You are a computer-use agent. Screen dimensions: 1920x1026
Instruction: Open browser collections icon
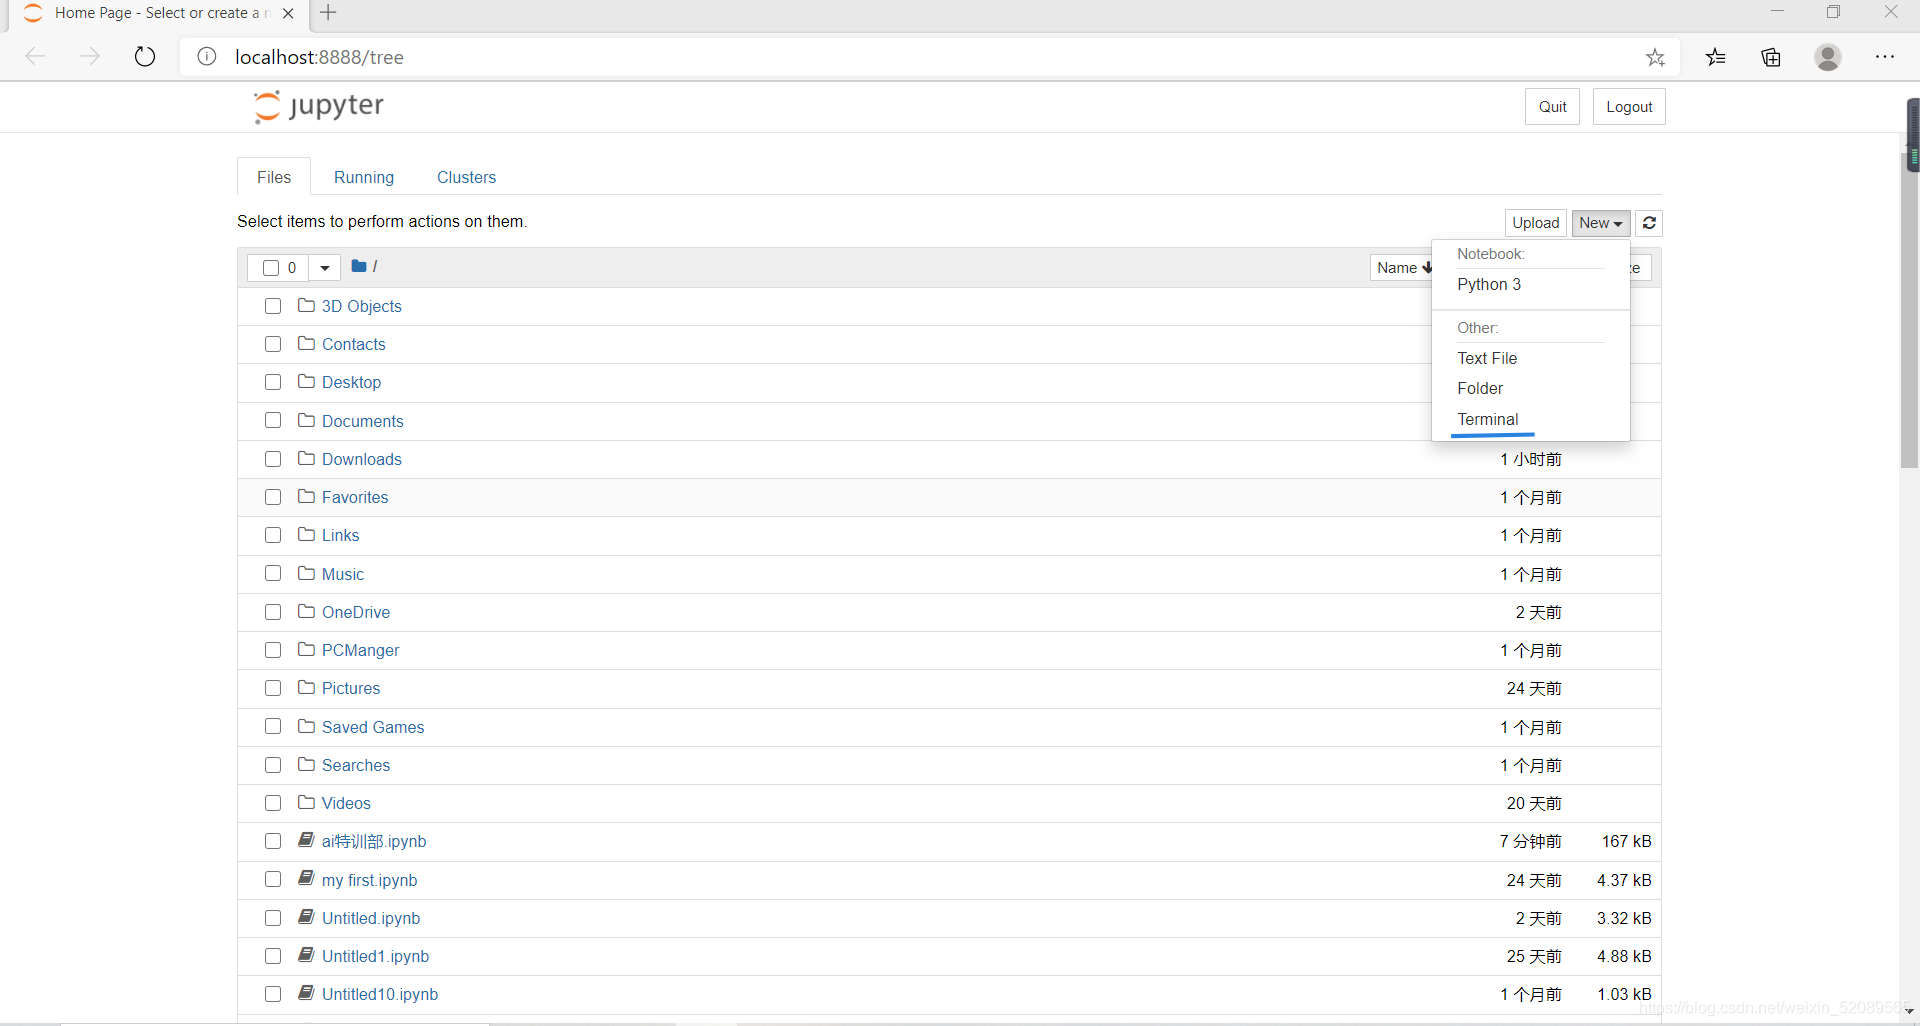coord(1771,57)
